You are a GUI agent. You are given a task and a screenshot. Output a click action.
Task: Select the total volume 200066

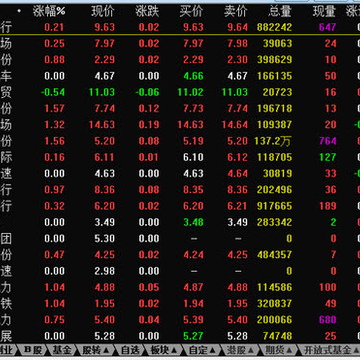pos(274,320)
